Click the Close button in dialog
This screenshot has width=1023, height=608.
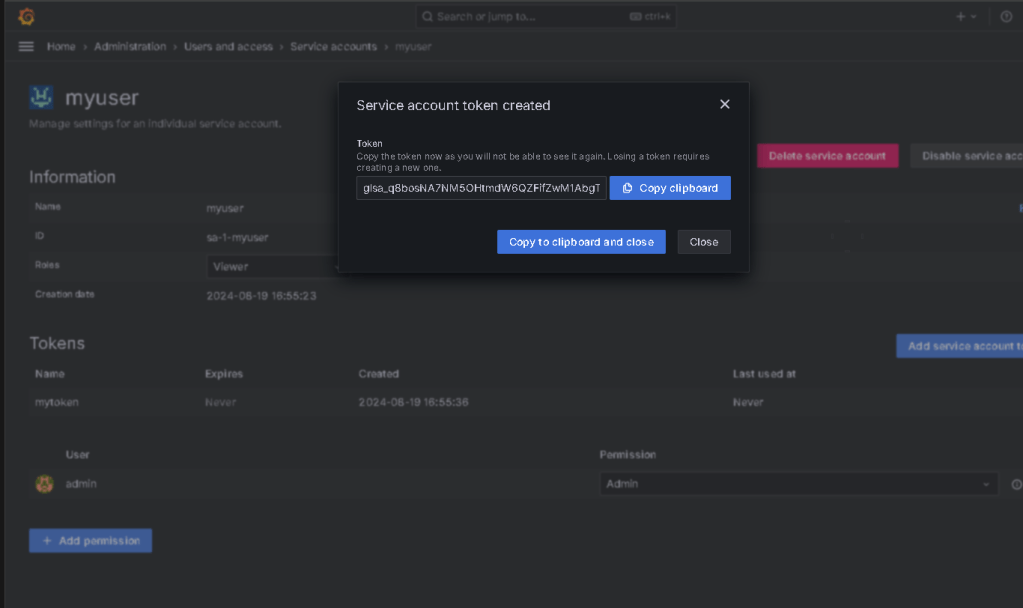pos(704,242)
